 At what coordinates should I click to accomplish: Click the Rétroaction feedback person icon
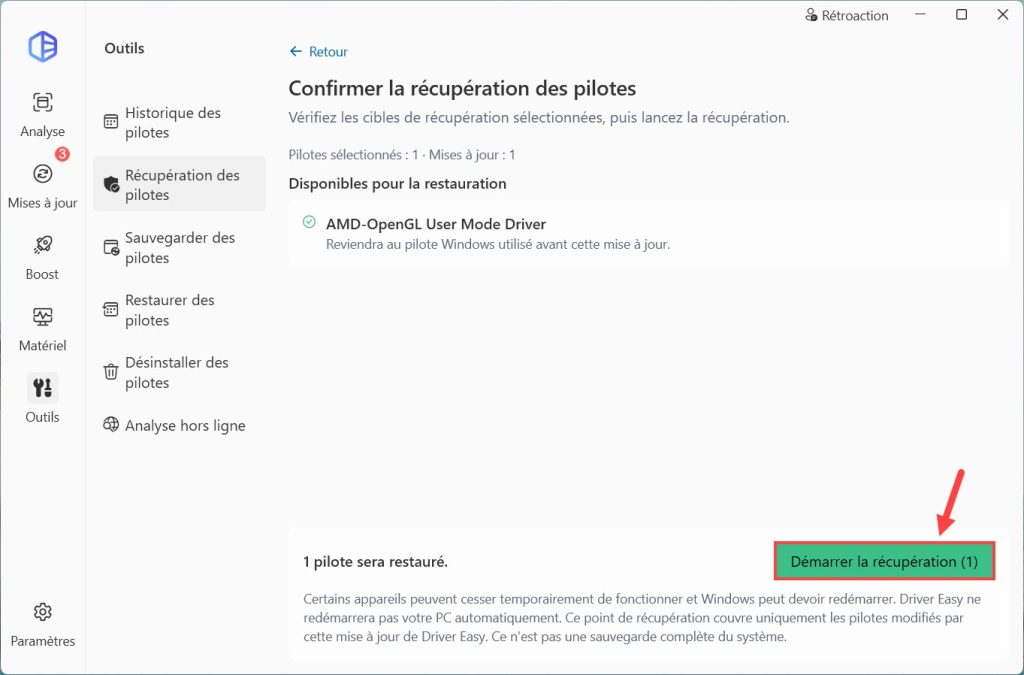pos(811,15)
